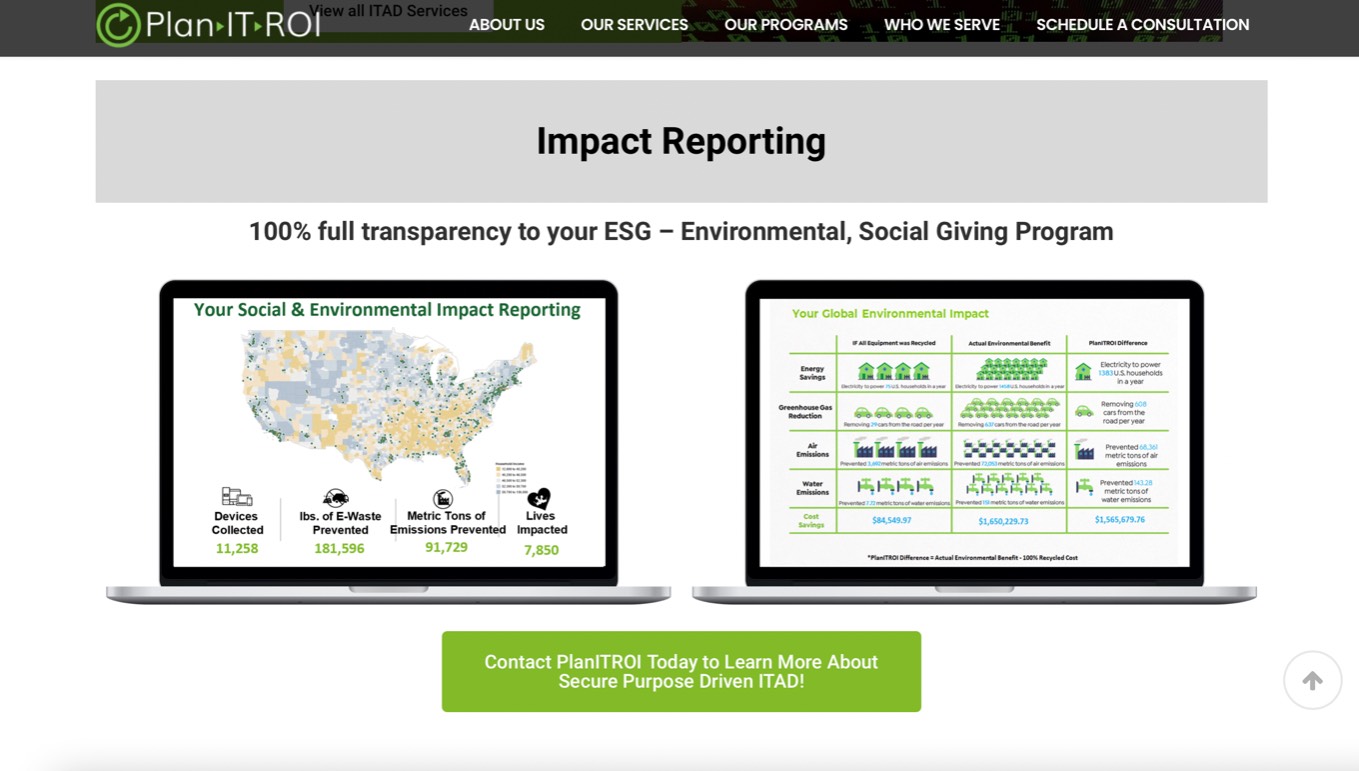Select the $1,565,679.76 difference value

[x=1120, y=520]
